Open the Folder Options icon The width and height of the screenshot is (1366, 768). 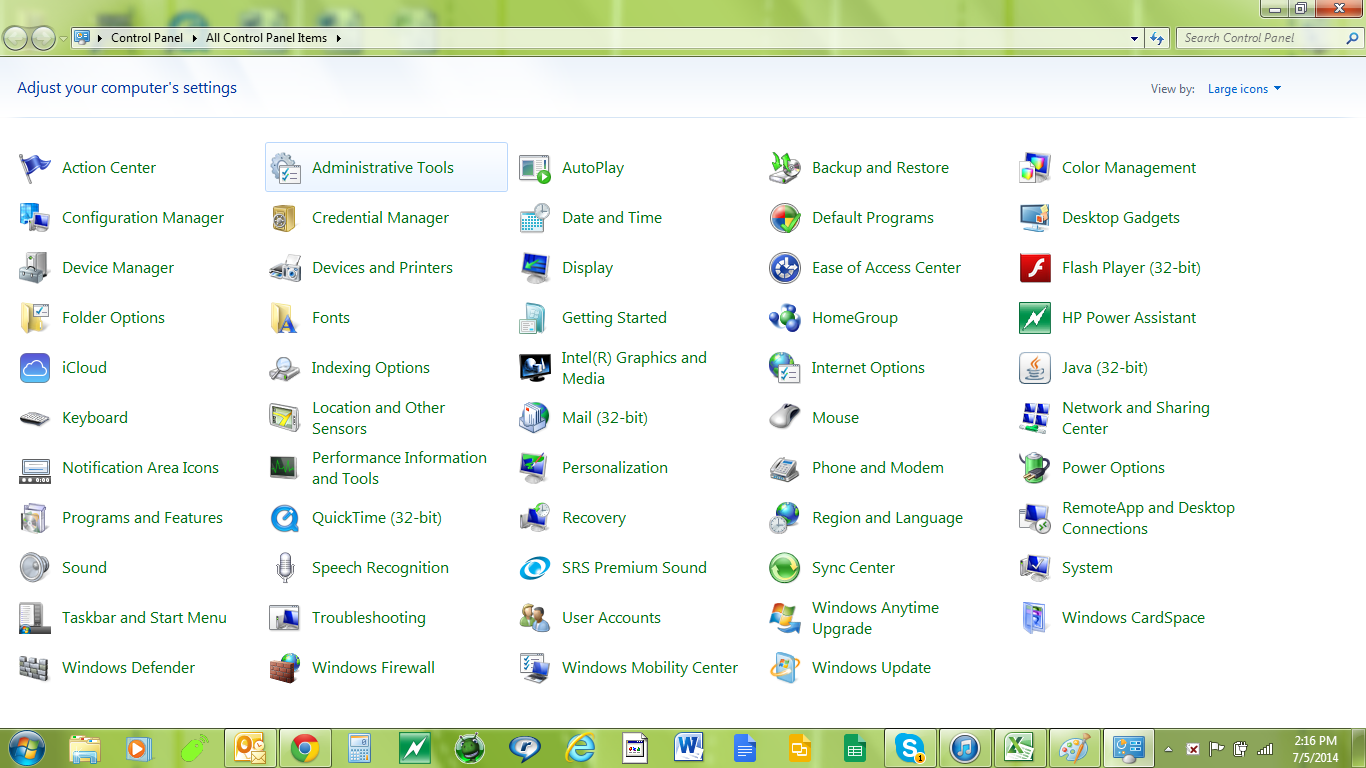pos(35,318)
